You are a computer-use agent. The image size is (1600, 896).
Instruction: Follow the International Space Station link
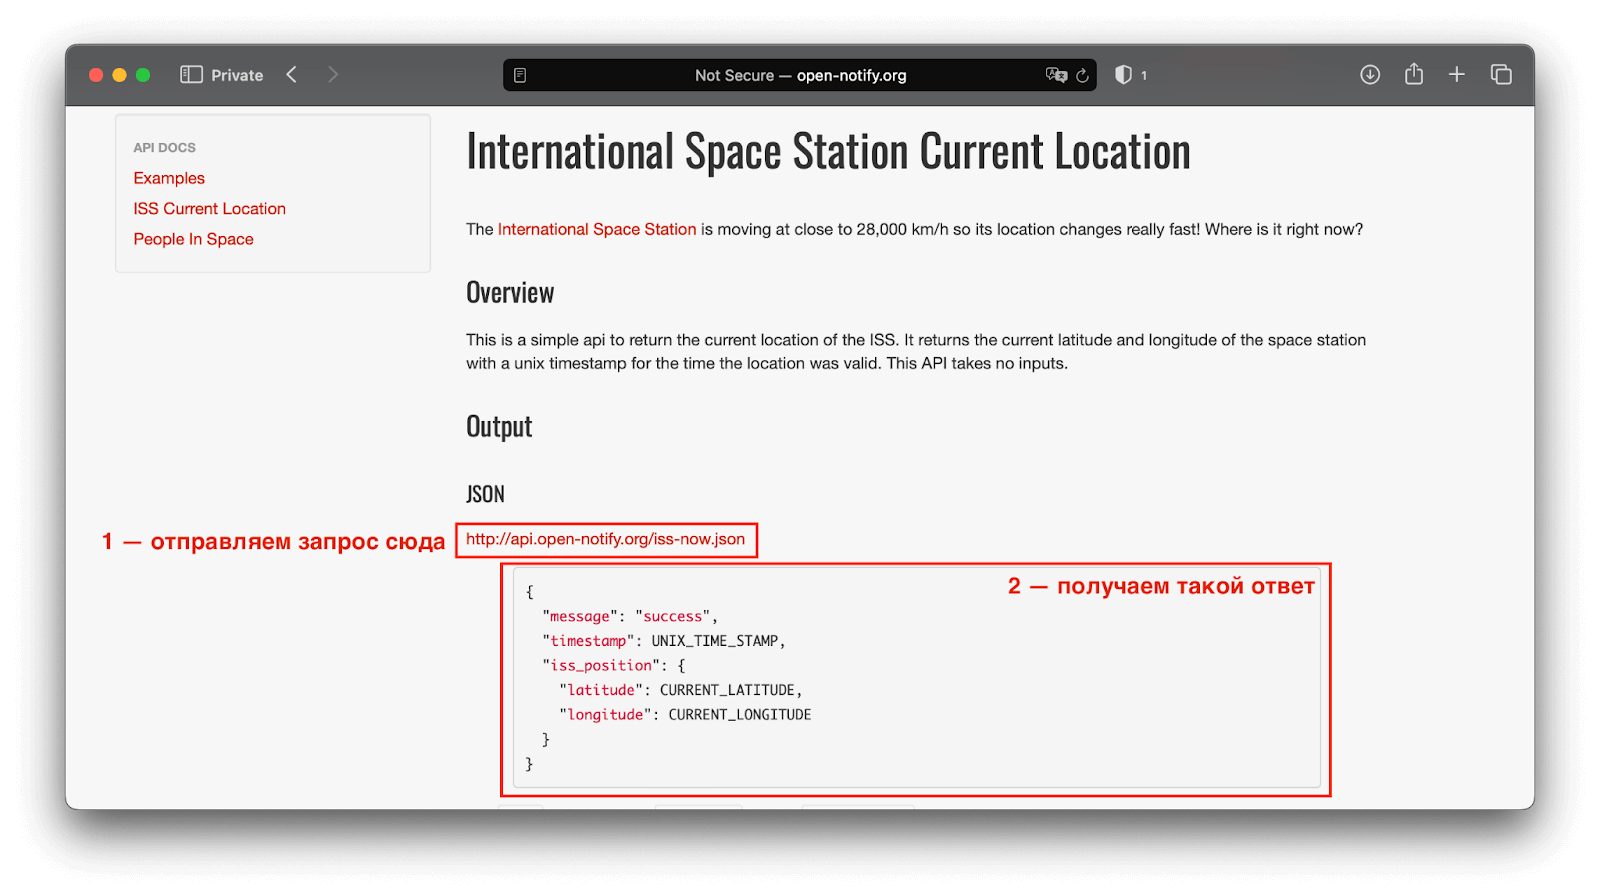(597, 229)
